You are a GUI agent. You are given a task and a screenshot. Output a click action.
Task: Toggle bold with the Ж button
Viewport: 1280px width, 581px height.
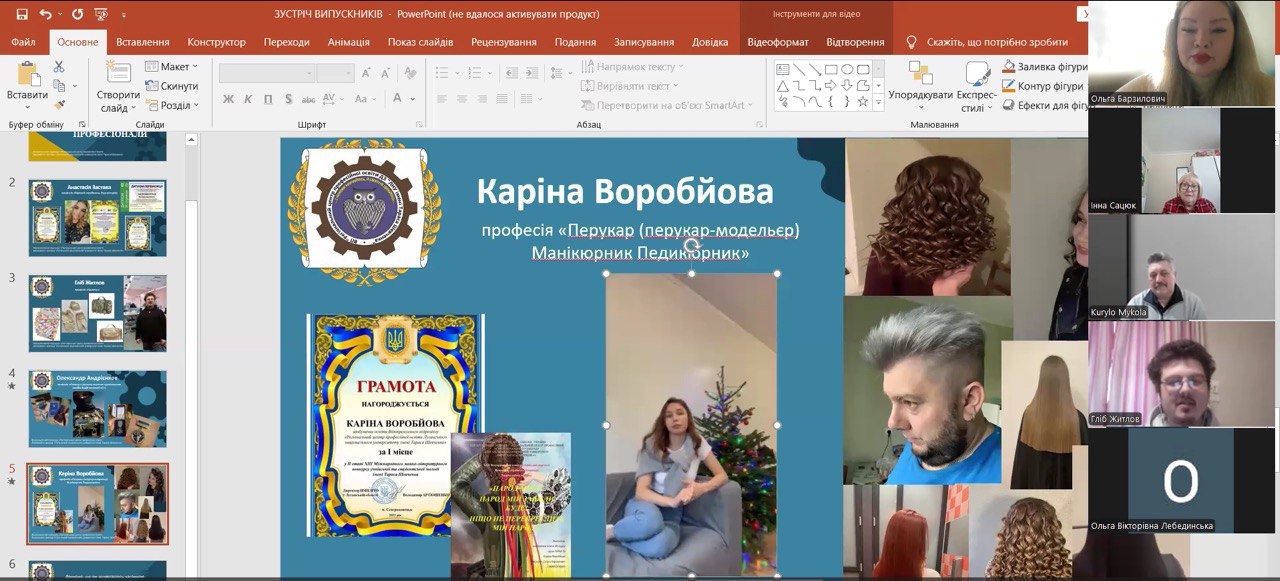tap(228, 98)
